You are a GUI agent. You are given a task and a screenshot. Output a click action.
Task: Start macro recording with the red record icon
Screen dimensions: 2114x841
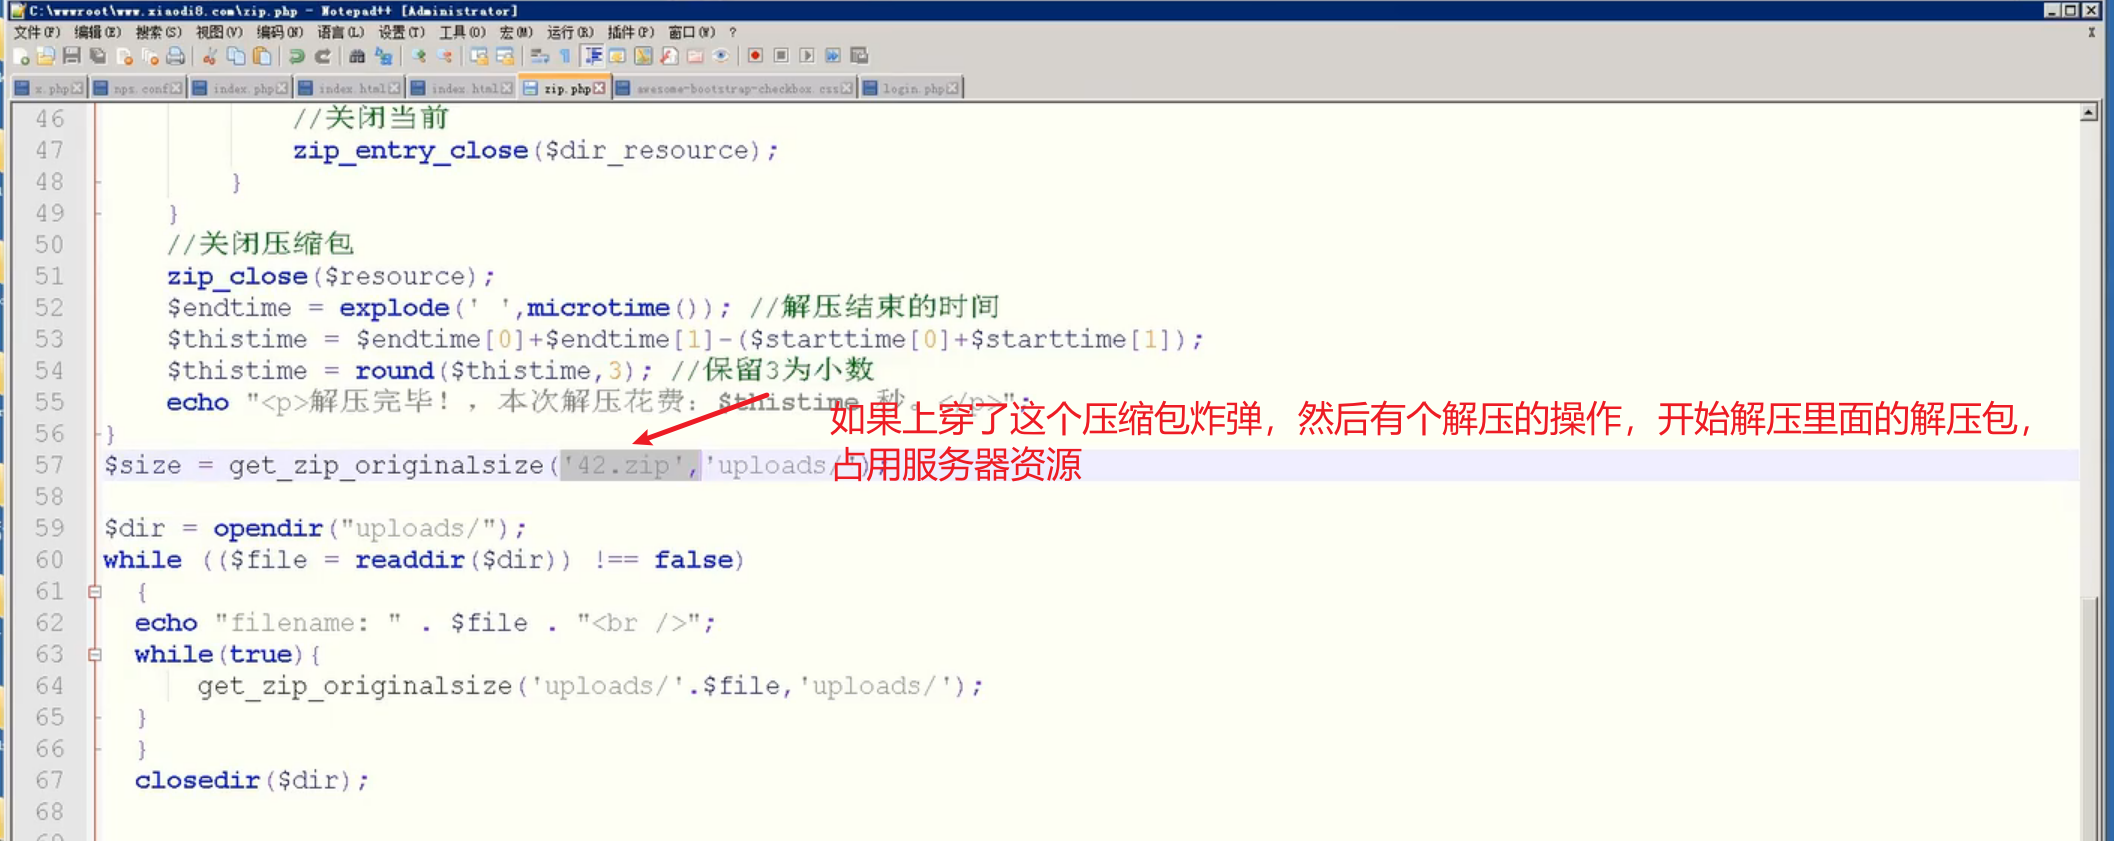pos(756,56)
